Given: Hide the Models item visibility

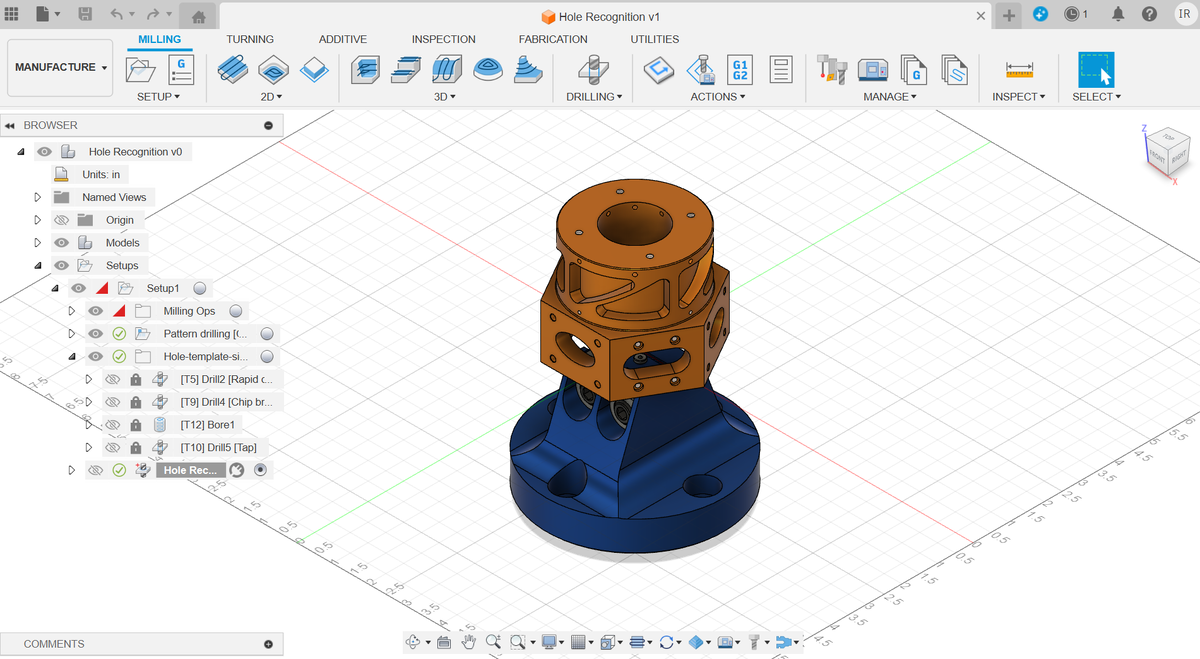Looking at the screenshot, I should 62,243.
